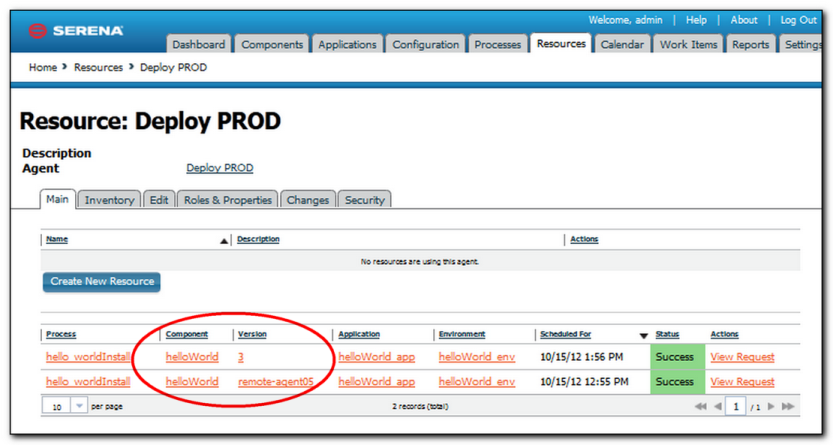
Task: Select the Main sub-tab
Action: pos(57,199)
